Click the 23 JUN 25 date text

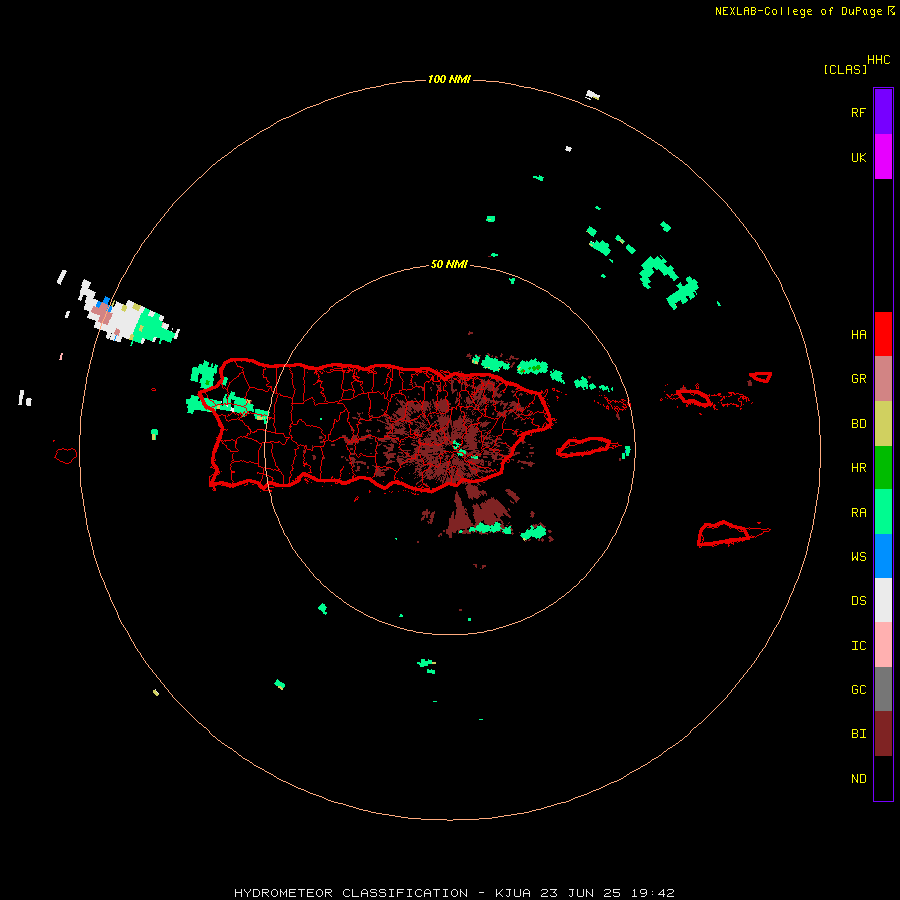coord(580,893)
